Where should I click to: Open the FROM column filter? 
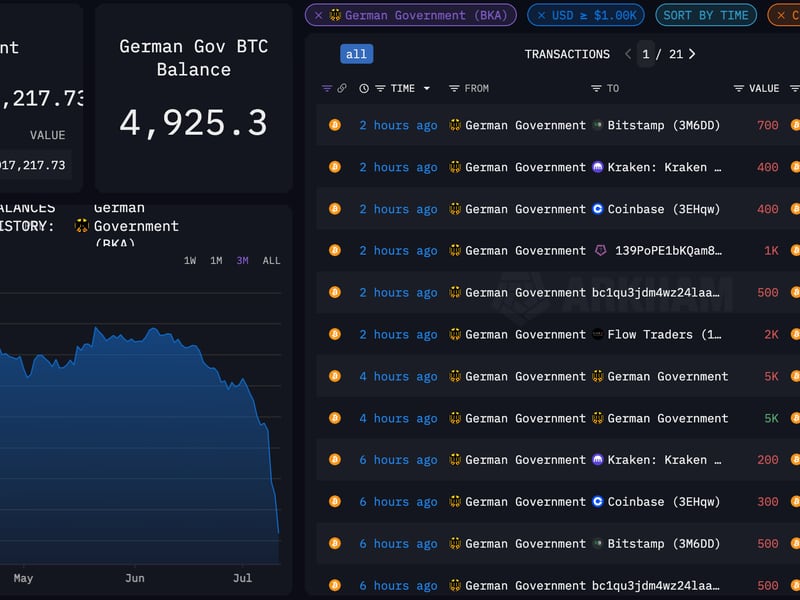click(x=453, y=88)
